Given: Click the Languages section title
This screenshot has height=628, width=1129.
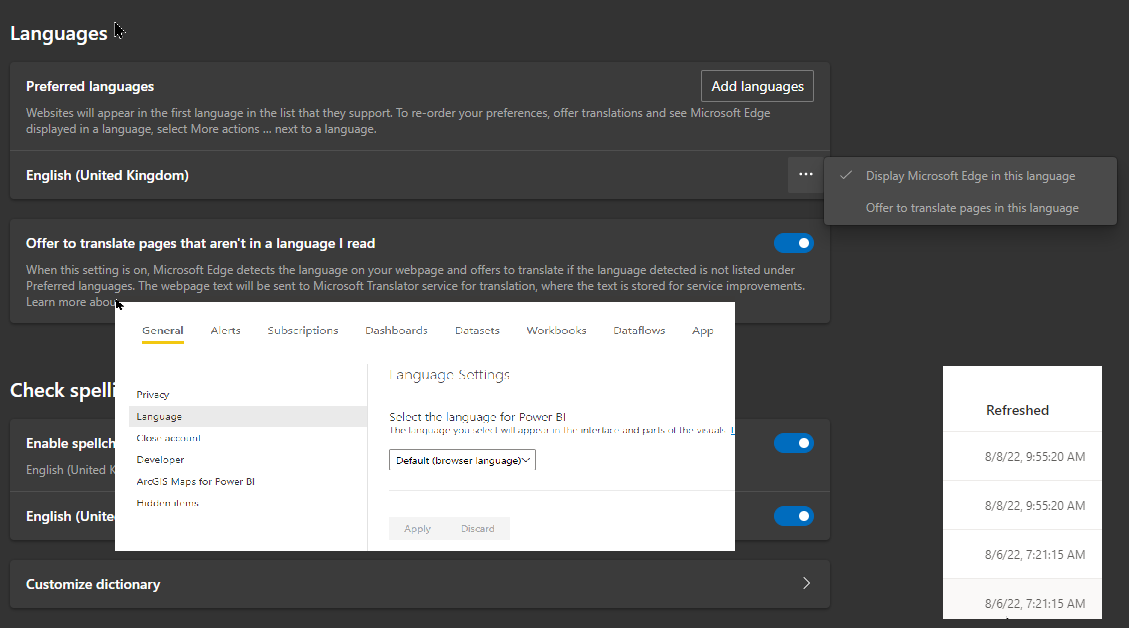Looking at the screenshot, I should pyautogui.click(x=58, y=34).
